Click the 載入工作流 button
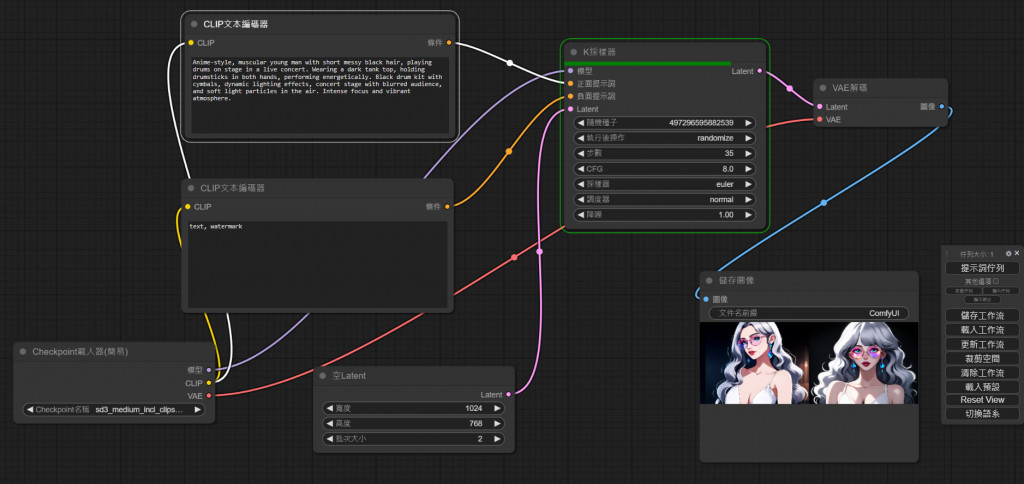 point(982,330)
